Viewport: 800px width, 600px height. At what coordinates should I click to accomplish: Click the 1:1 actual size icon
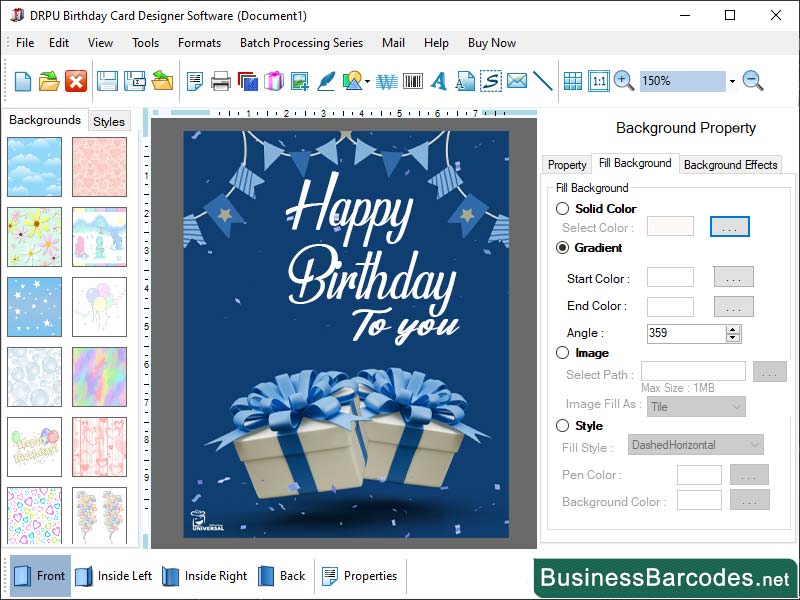click(x=599, y=81)
